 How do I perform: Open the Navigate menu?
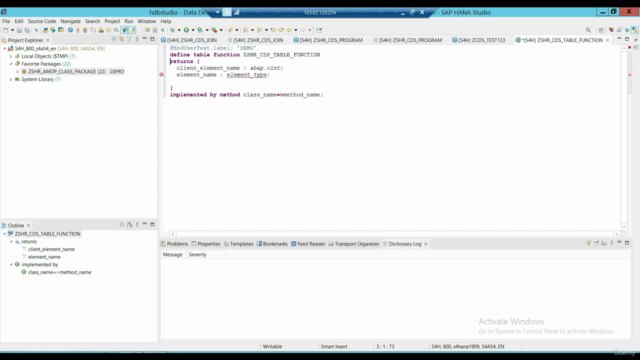tap(71, 21)
